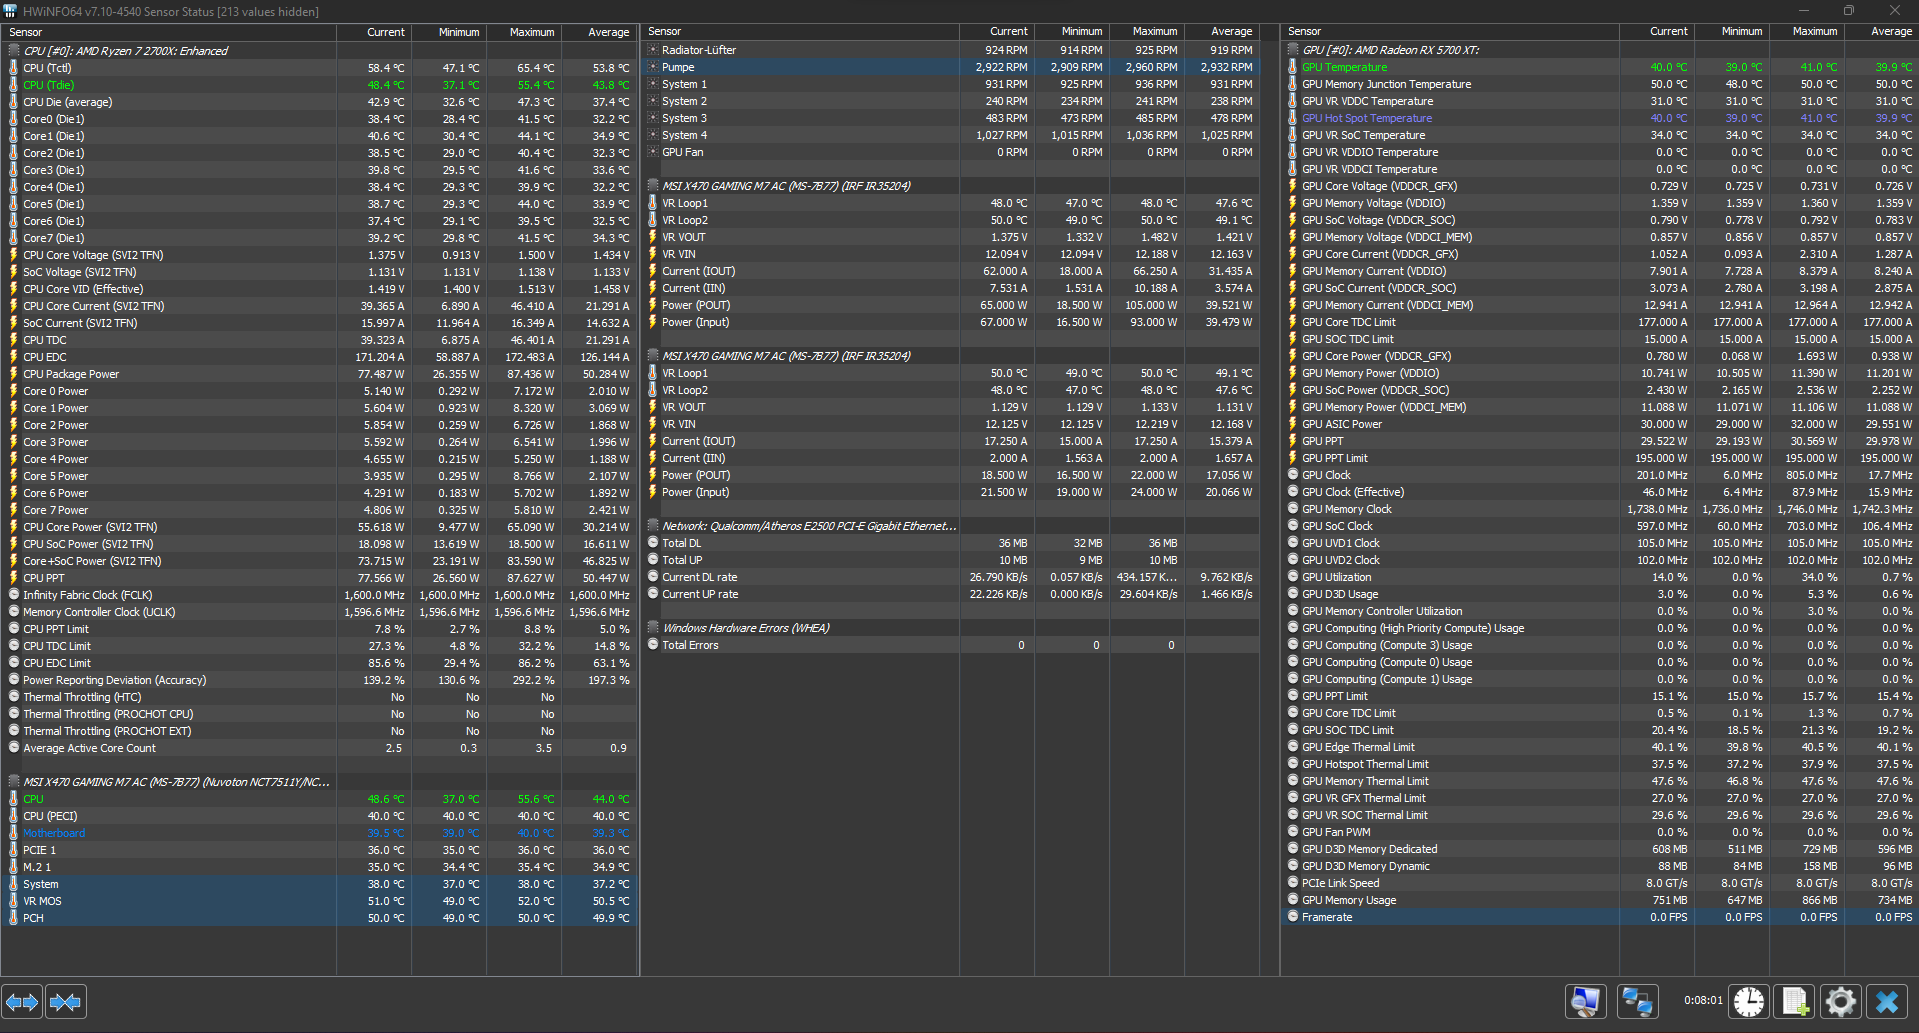
Task: Select the Current UP rate row
Action: tap(950, 594)
